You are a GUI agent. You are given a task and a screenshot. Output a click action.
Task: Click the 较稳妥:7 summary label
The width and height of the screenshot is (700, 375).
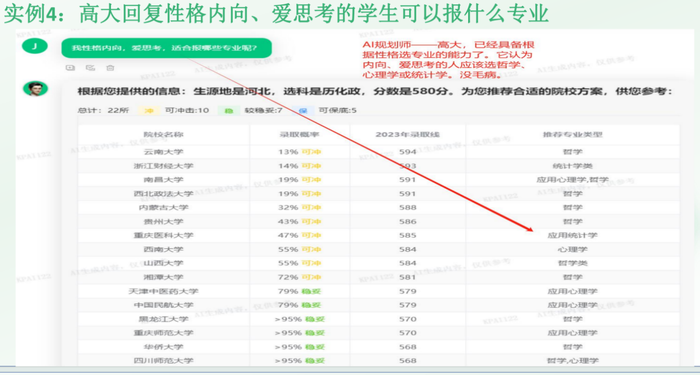tap(263, 110)
